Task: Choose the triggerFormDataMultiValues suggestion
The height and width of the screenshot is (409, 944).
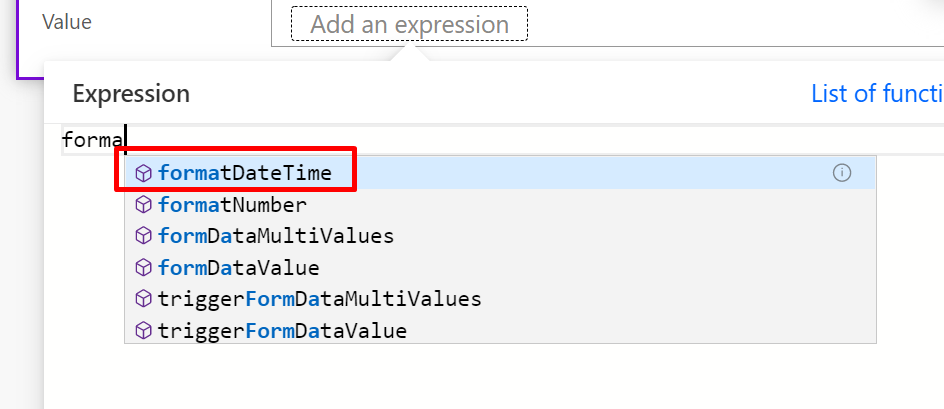Action: 500,299
